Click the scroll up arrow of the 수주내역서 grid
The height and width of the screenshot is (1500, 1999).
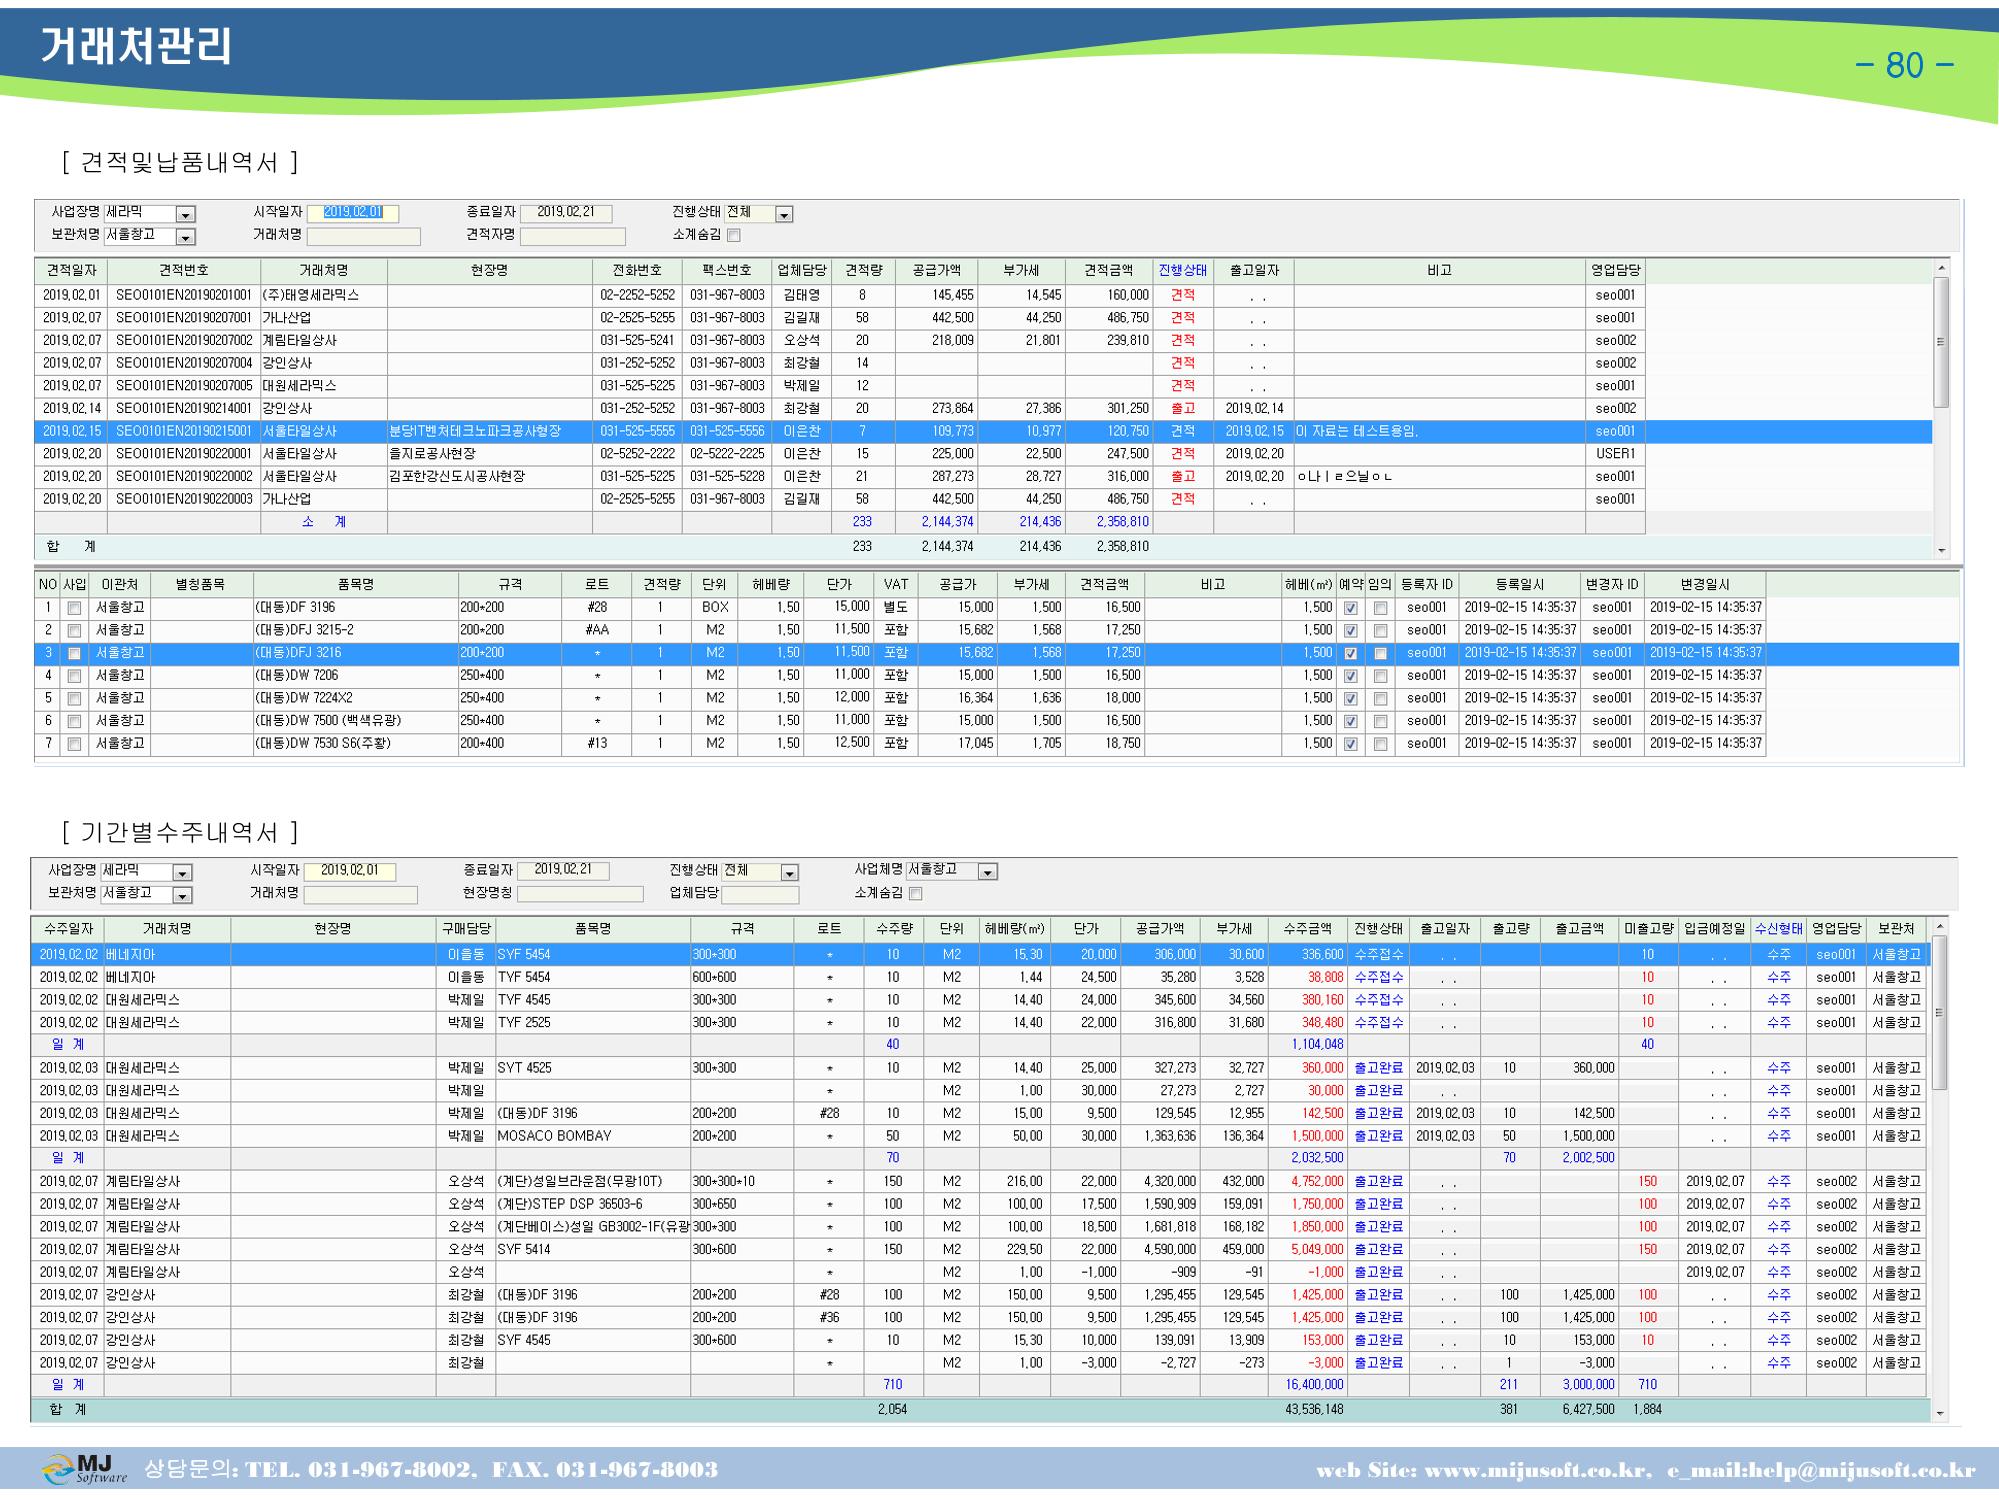pos(1941,927)
